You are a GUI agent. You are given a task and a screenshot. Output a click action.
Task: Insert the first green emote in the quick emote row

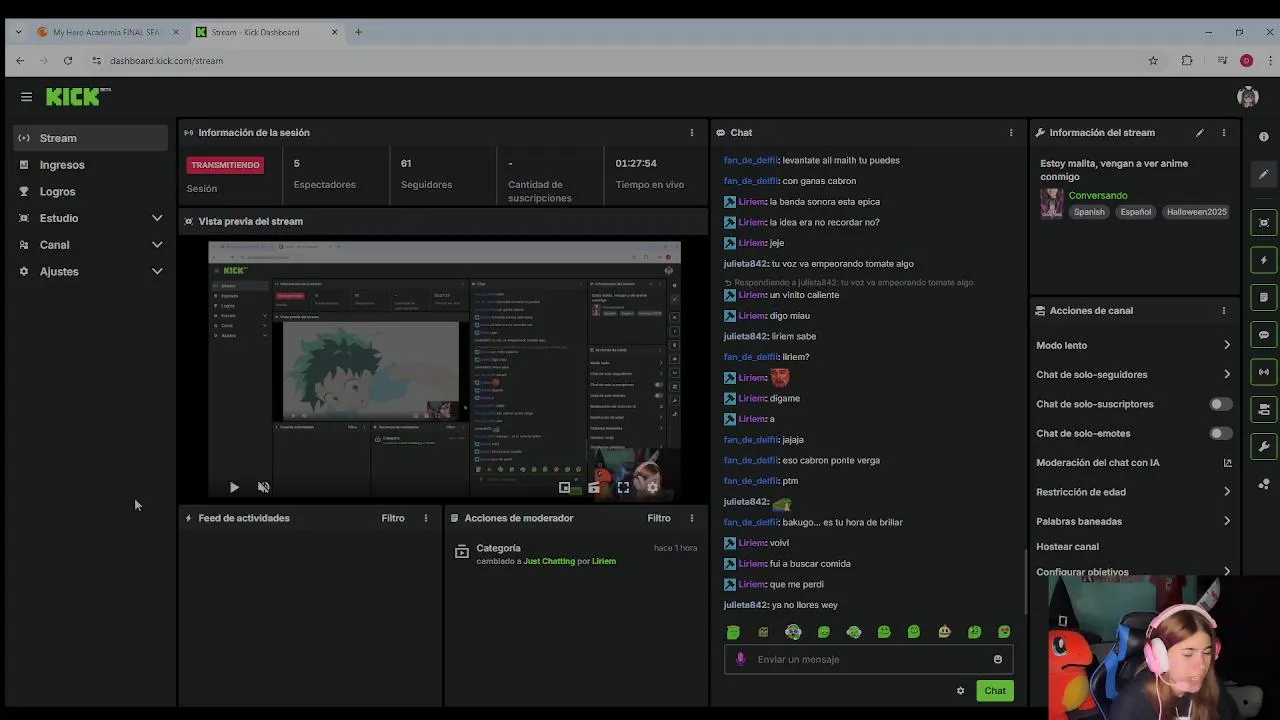click(x=733, y=632)
